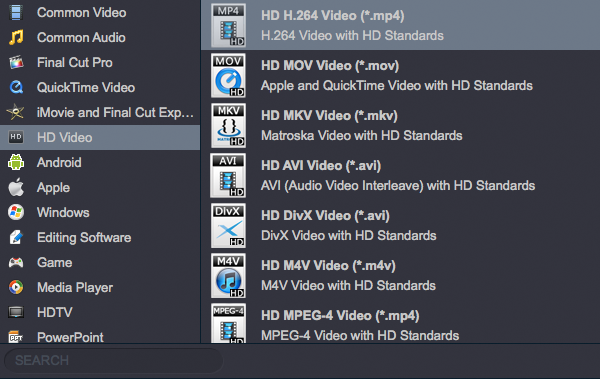This screenshot has height=379, width=600.
Task: Click the MPEG-4 HD format icon
Action: (228, 323)
